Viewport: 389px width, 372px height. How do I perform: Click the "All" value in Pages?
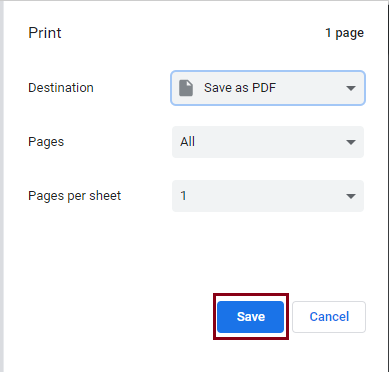click(x=188, y=142)
